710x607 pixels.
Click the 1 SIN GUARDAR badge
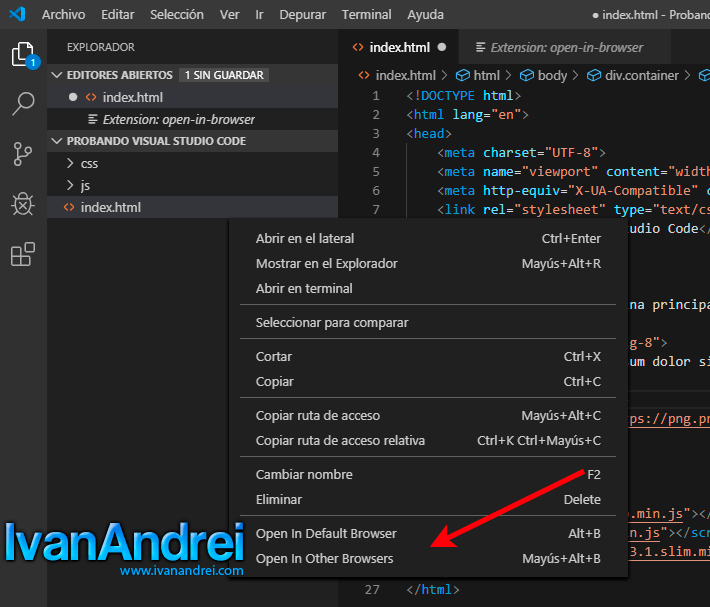coord(224,75)
